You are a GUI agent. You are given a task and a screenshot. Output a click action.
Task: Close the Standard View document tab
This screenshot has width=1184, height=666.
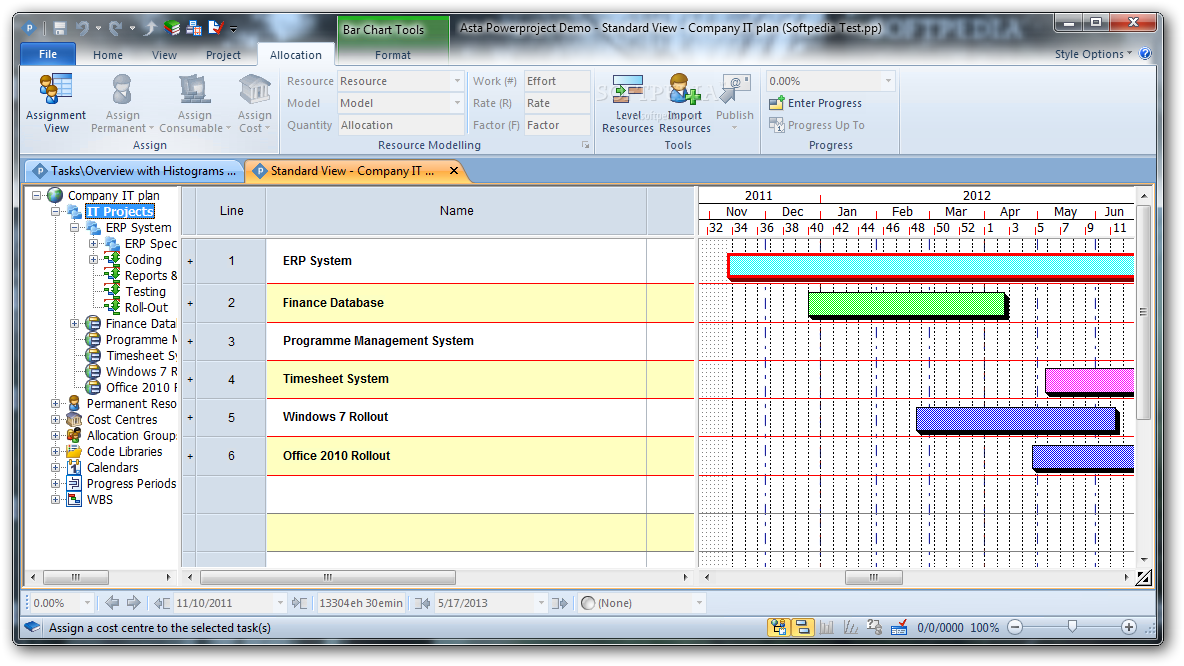pos(454,171)
